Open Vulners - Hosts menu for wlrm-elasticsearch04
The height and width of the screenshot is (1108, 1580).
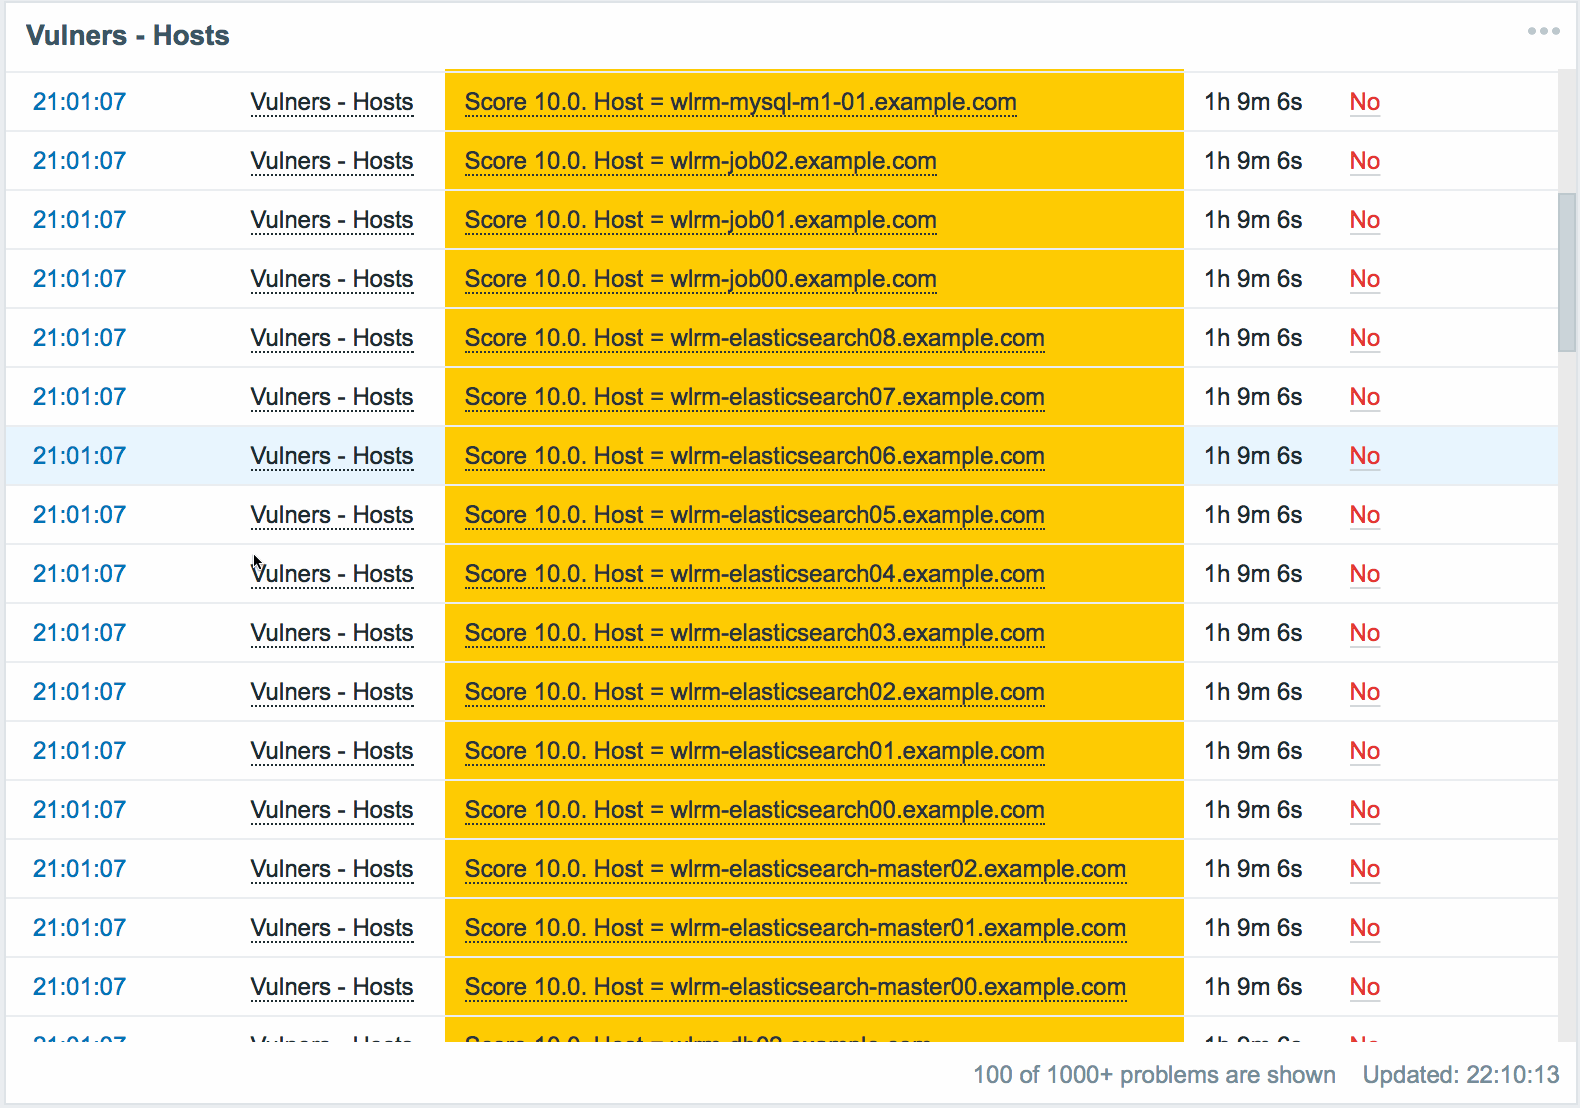click(x=331, y=574)
